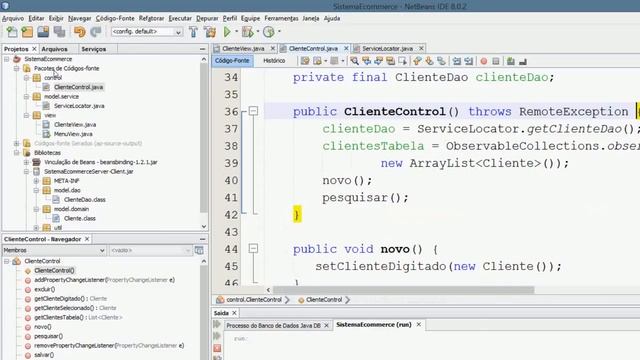Collapse the SistemaEcommerce project node

coord(7,59)
